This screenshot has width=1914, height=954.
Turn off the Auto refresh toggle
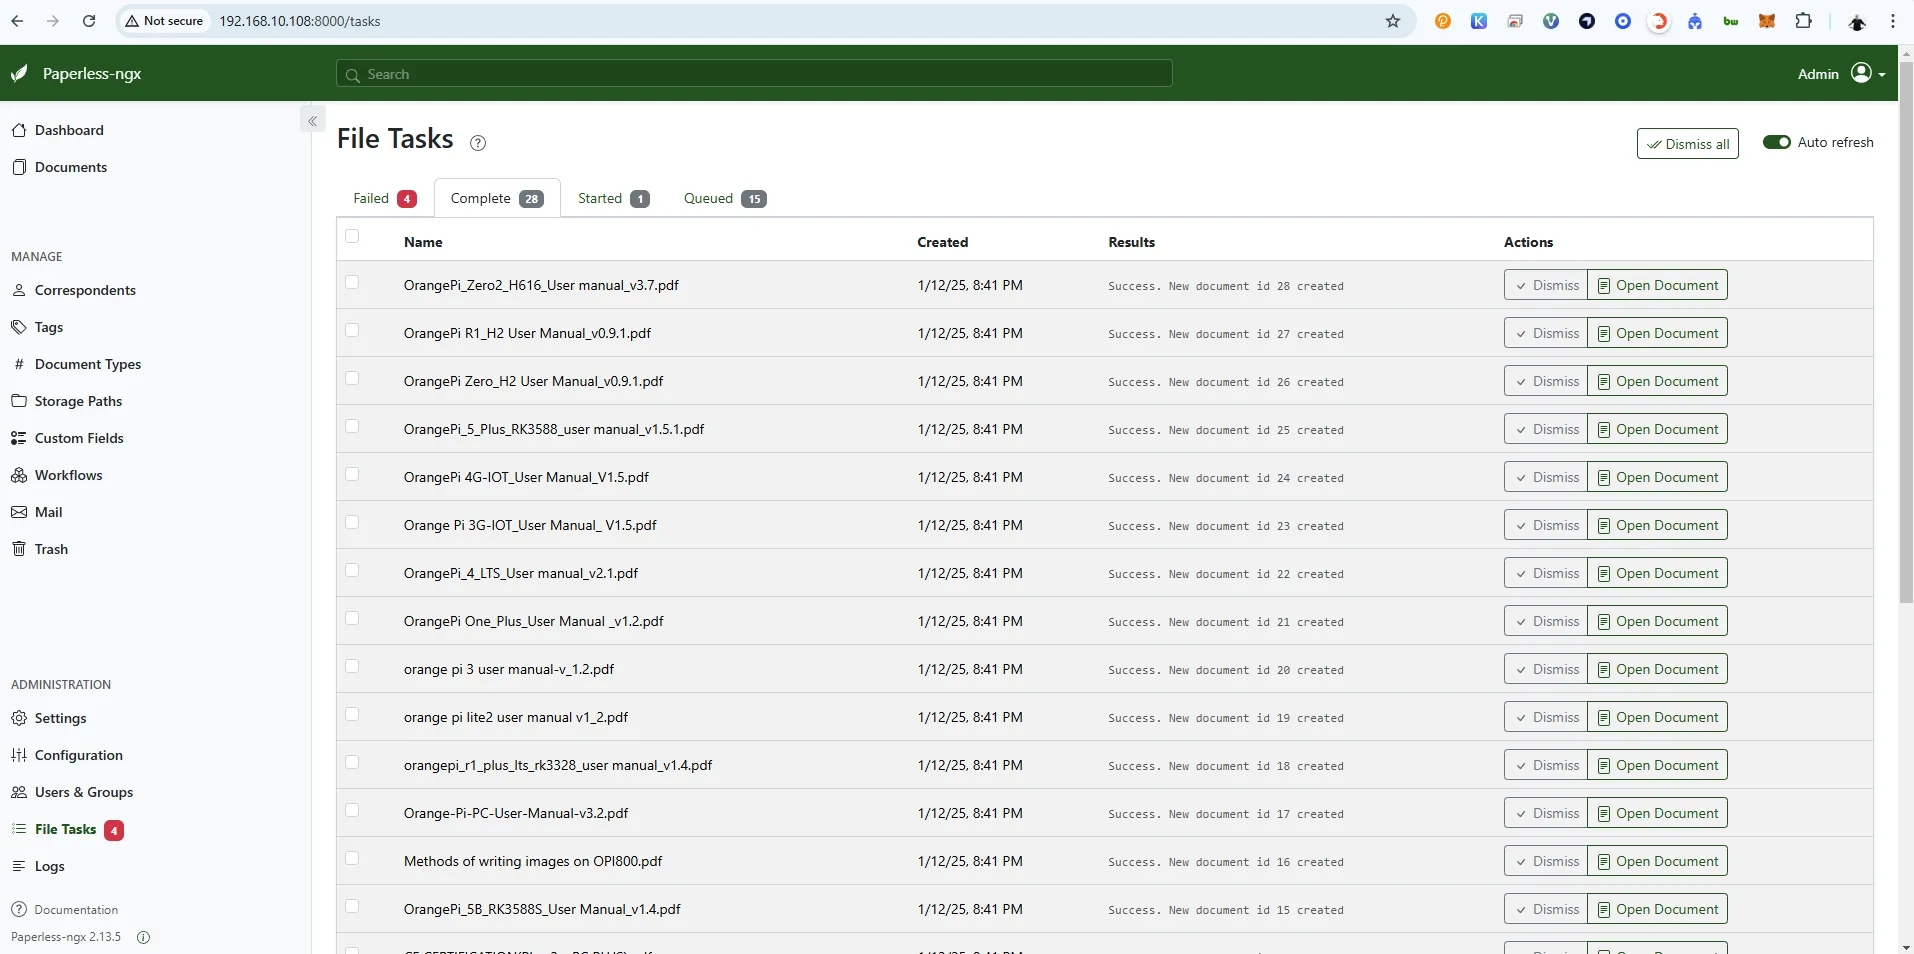pyautogui.click(x=1777, y=142)
